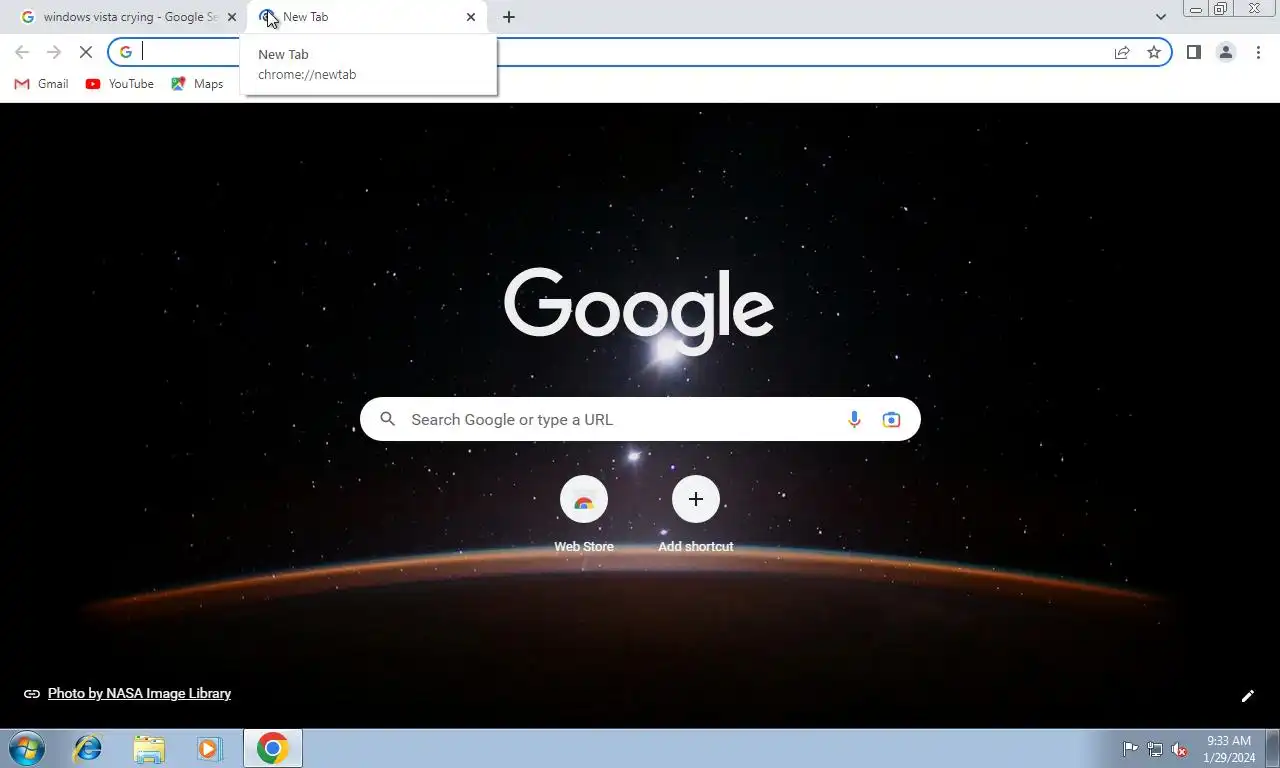Open a new tab with the plus button
This screenshot has height=768, width=1280.
coord(509,17)
